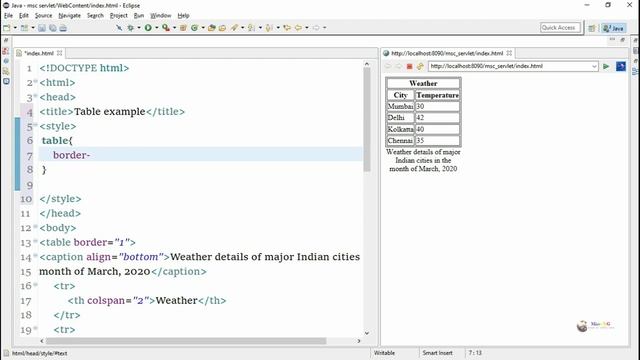Open the Project menu

click(118, 16)
